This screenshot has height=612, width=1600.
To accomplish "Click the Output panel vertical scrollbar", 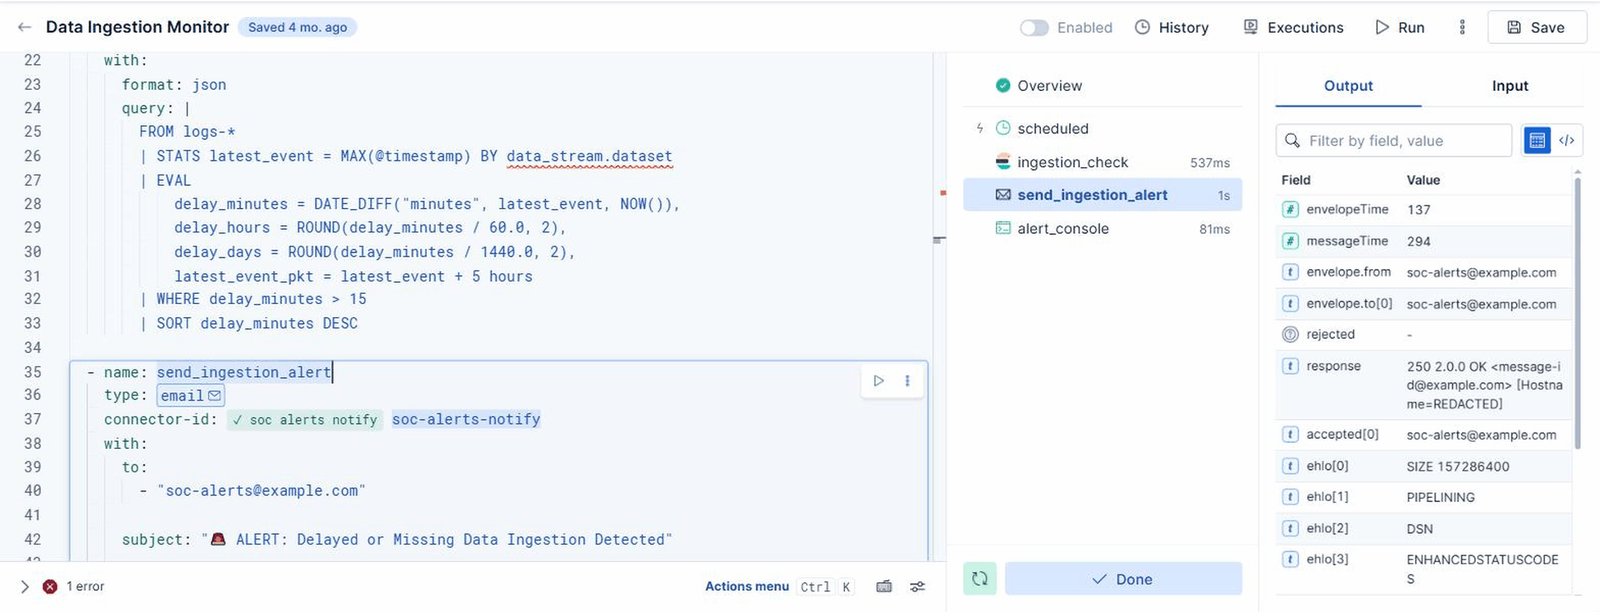I will (1578, 312).
